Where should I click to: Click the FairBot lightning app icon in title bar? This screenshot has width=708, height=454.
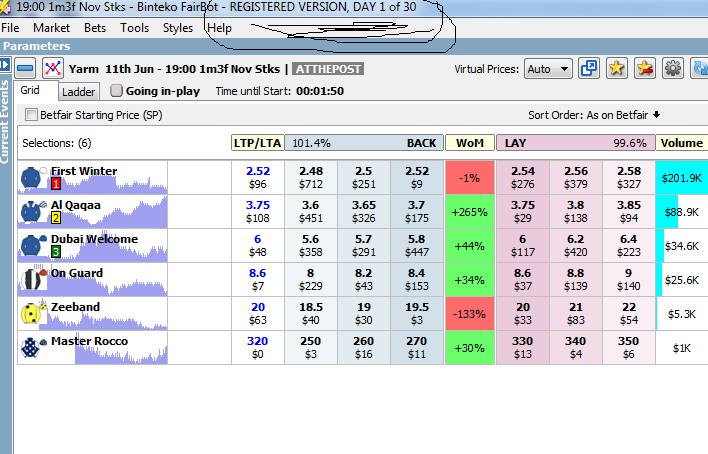click(5, 8)
